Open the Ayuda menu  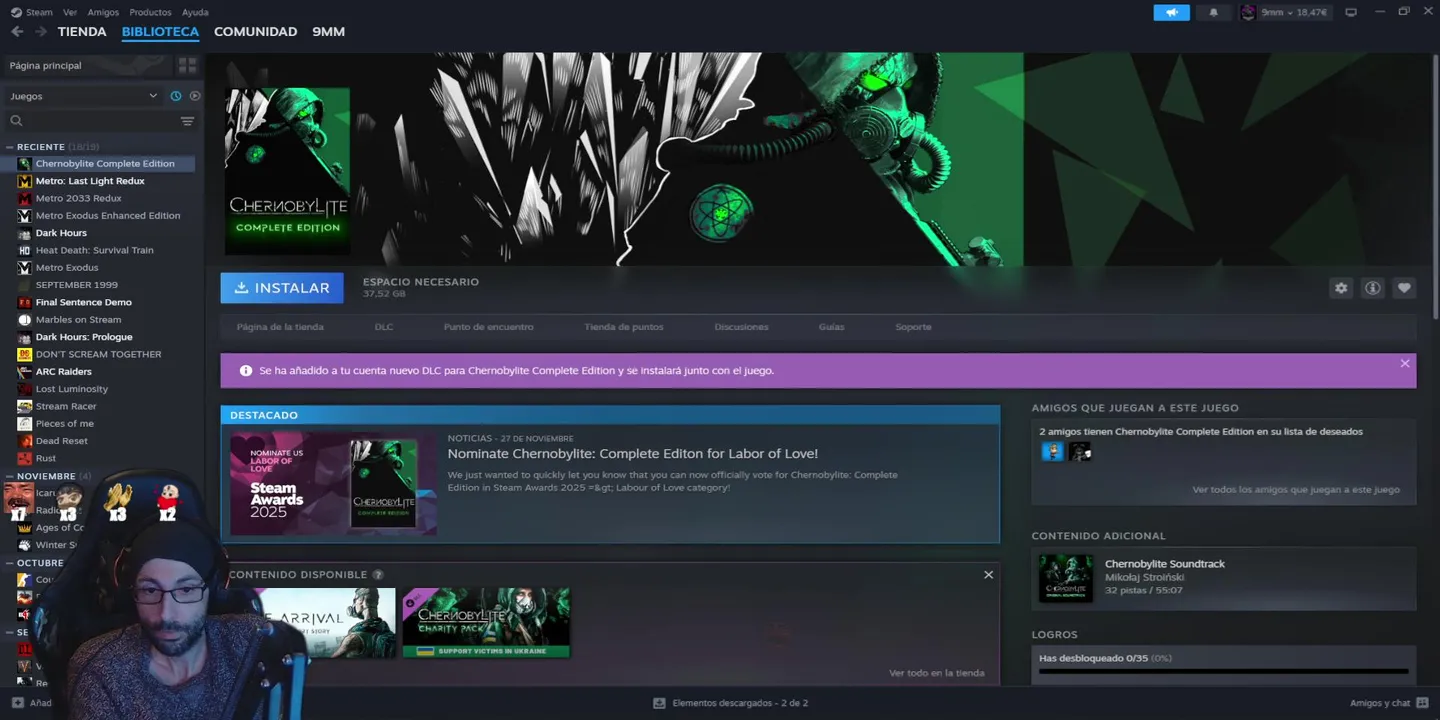coord(195,12)
